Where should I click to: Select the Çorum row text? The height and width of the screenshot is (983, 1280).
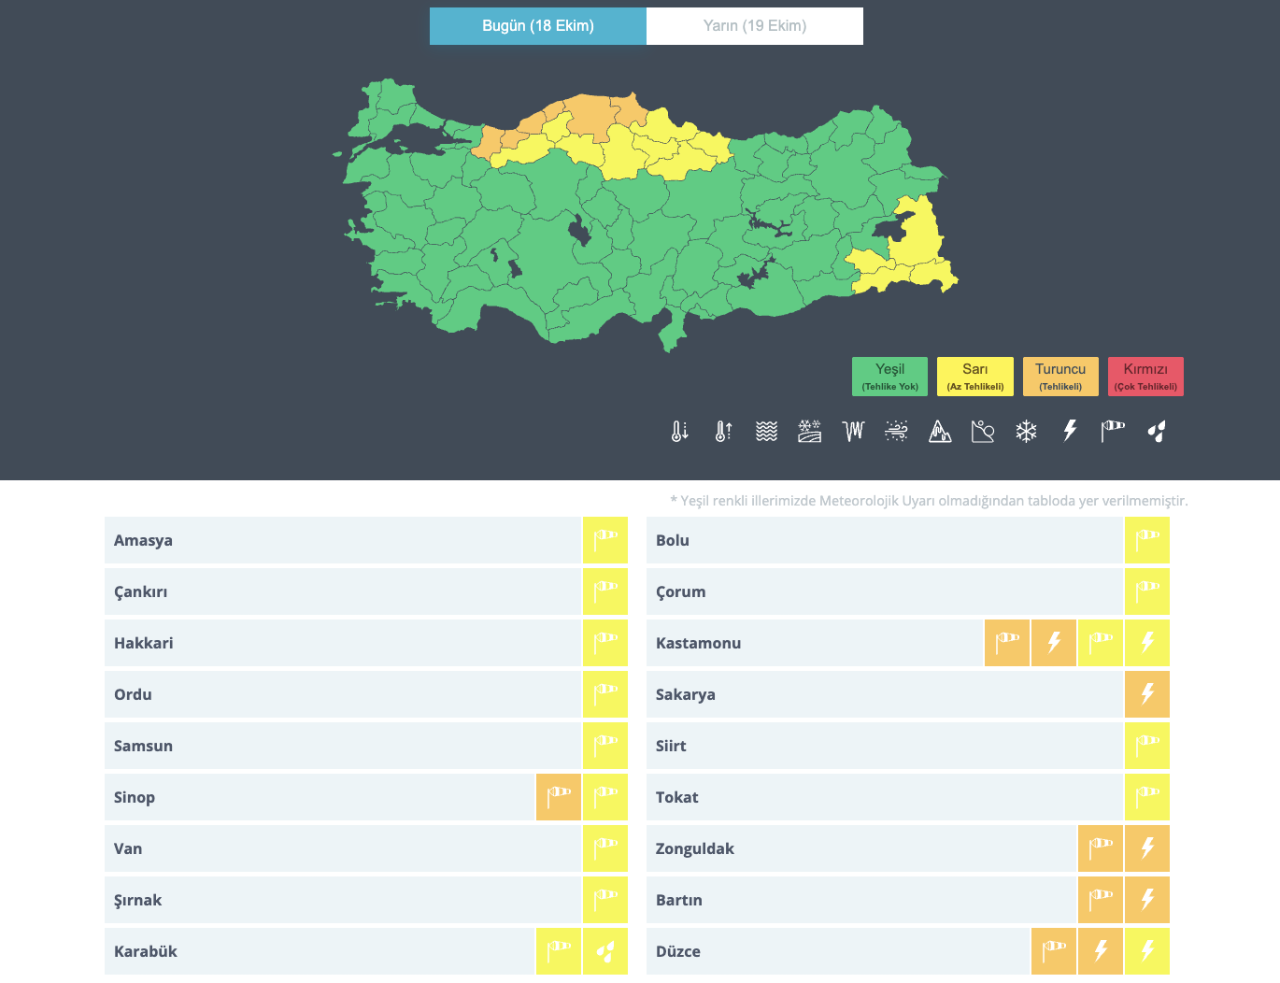pos(681,592)
